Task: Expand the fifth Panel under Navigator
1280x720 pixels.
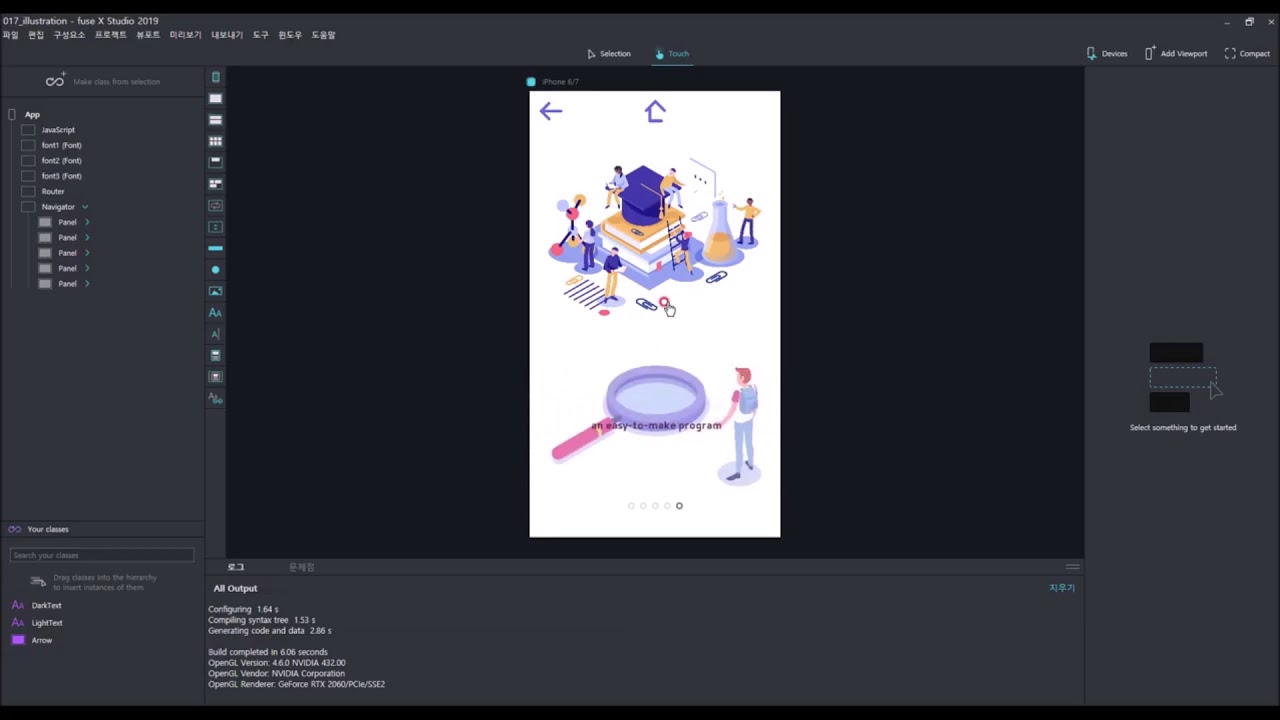Action: [87, 284]
